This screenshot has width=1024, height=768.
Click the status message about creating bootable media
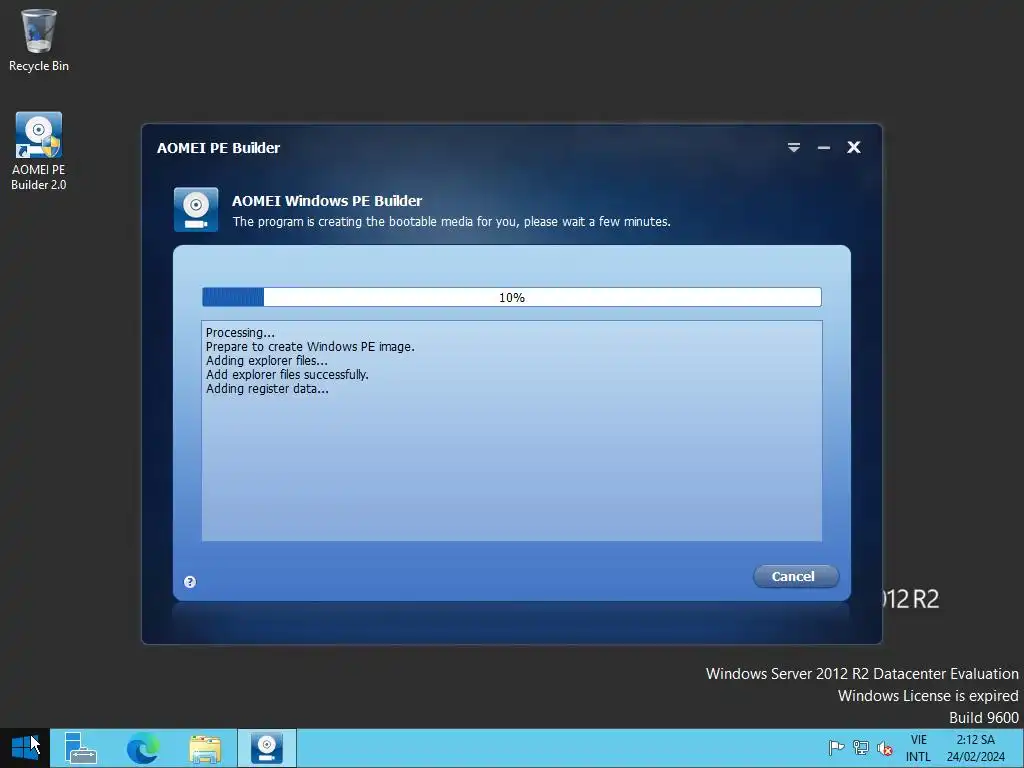[451, 221]
